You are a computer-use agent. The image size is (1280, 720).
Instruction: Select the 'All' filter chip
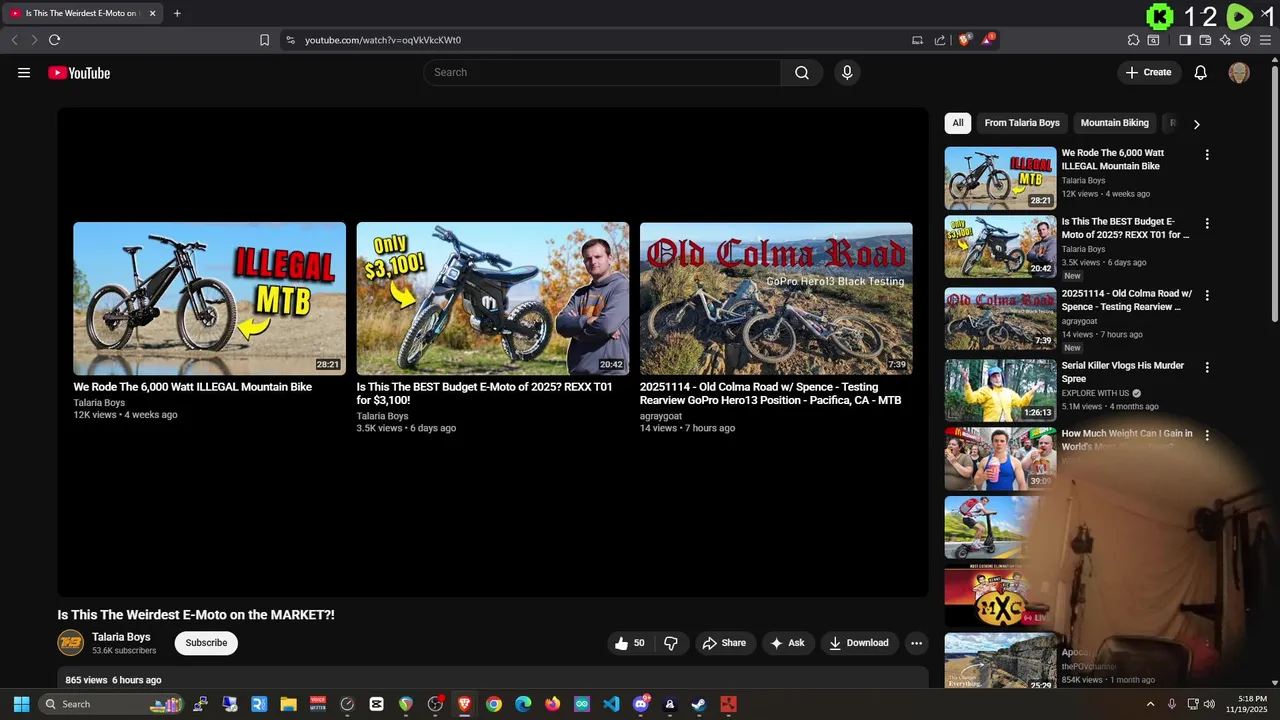click(x=958, y=123)
